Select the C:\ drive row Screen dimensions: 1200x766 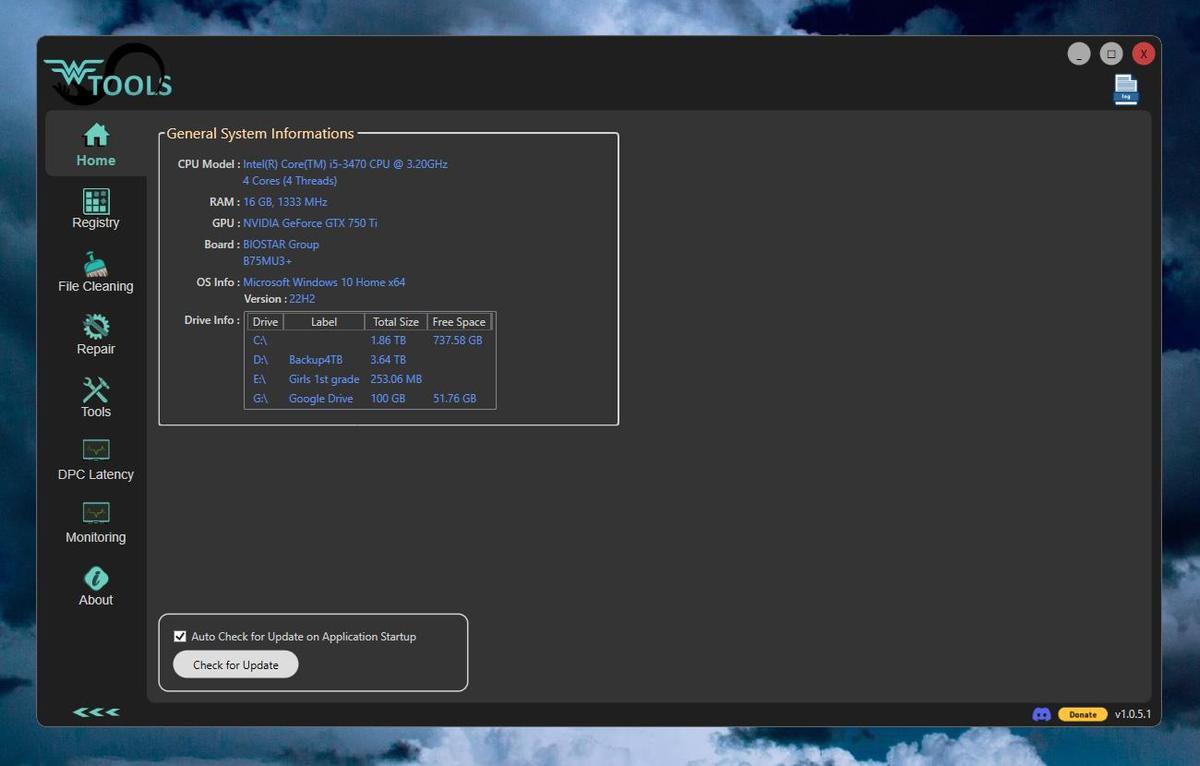(x=370, y=340)
